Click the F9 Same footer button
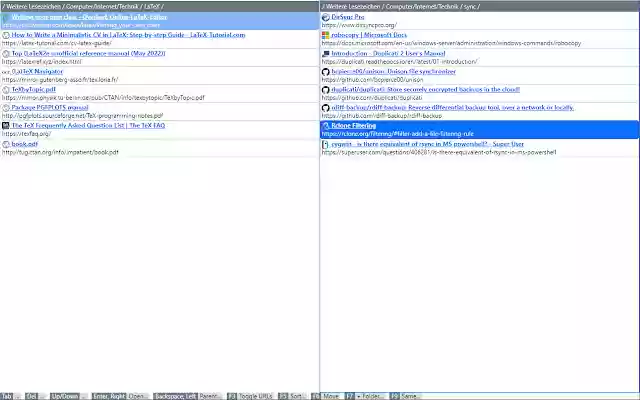The width and height of the screenshot is (640, 400). click(405, 396)
